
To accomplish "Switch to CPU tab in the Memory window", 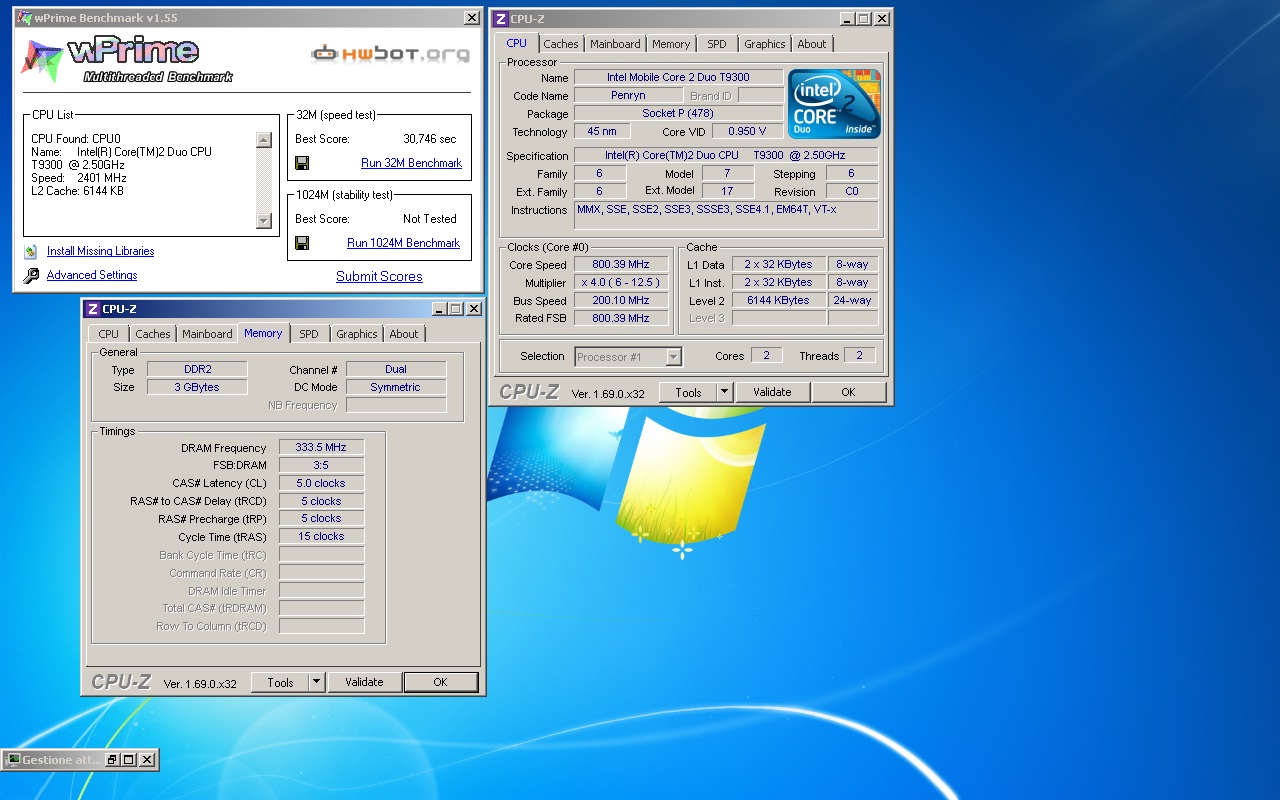I will (109, 334).
